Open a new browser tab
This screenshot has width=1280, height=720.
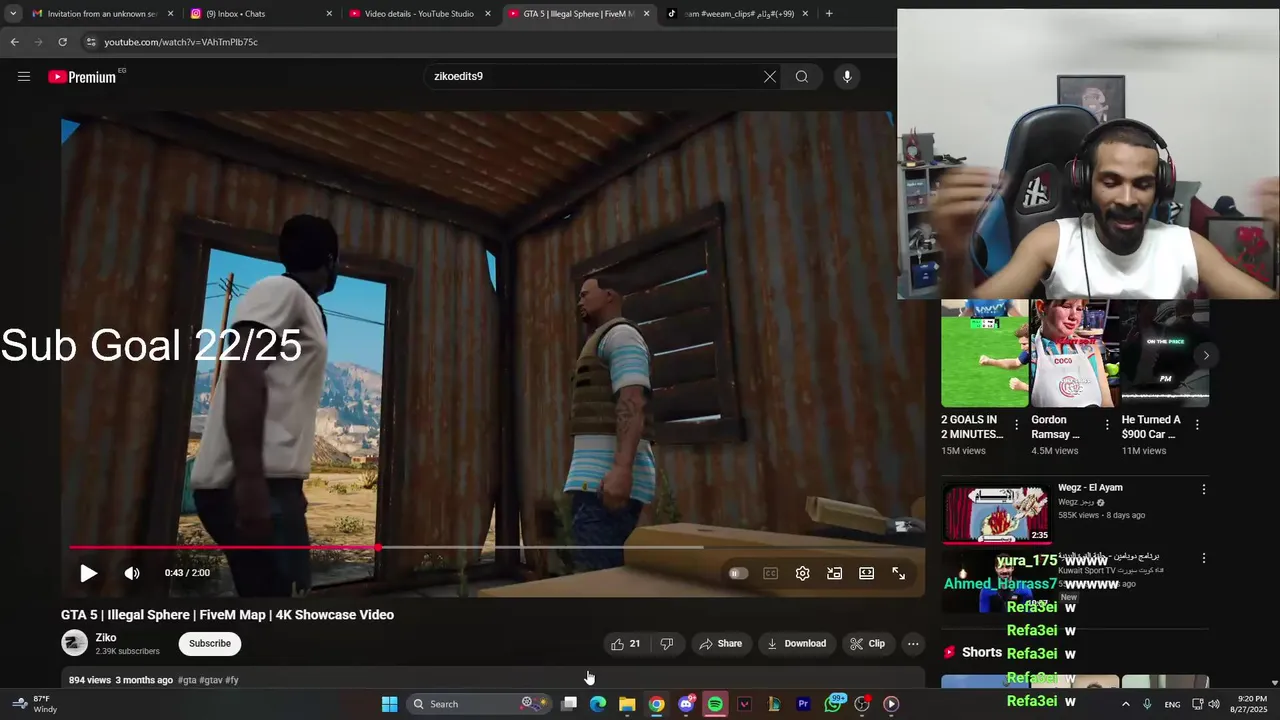click(829, 14)
